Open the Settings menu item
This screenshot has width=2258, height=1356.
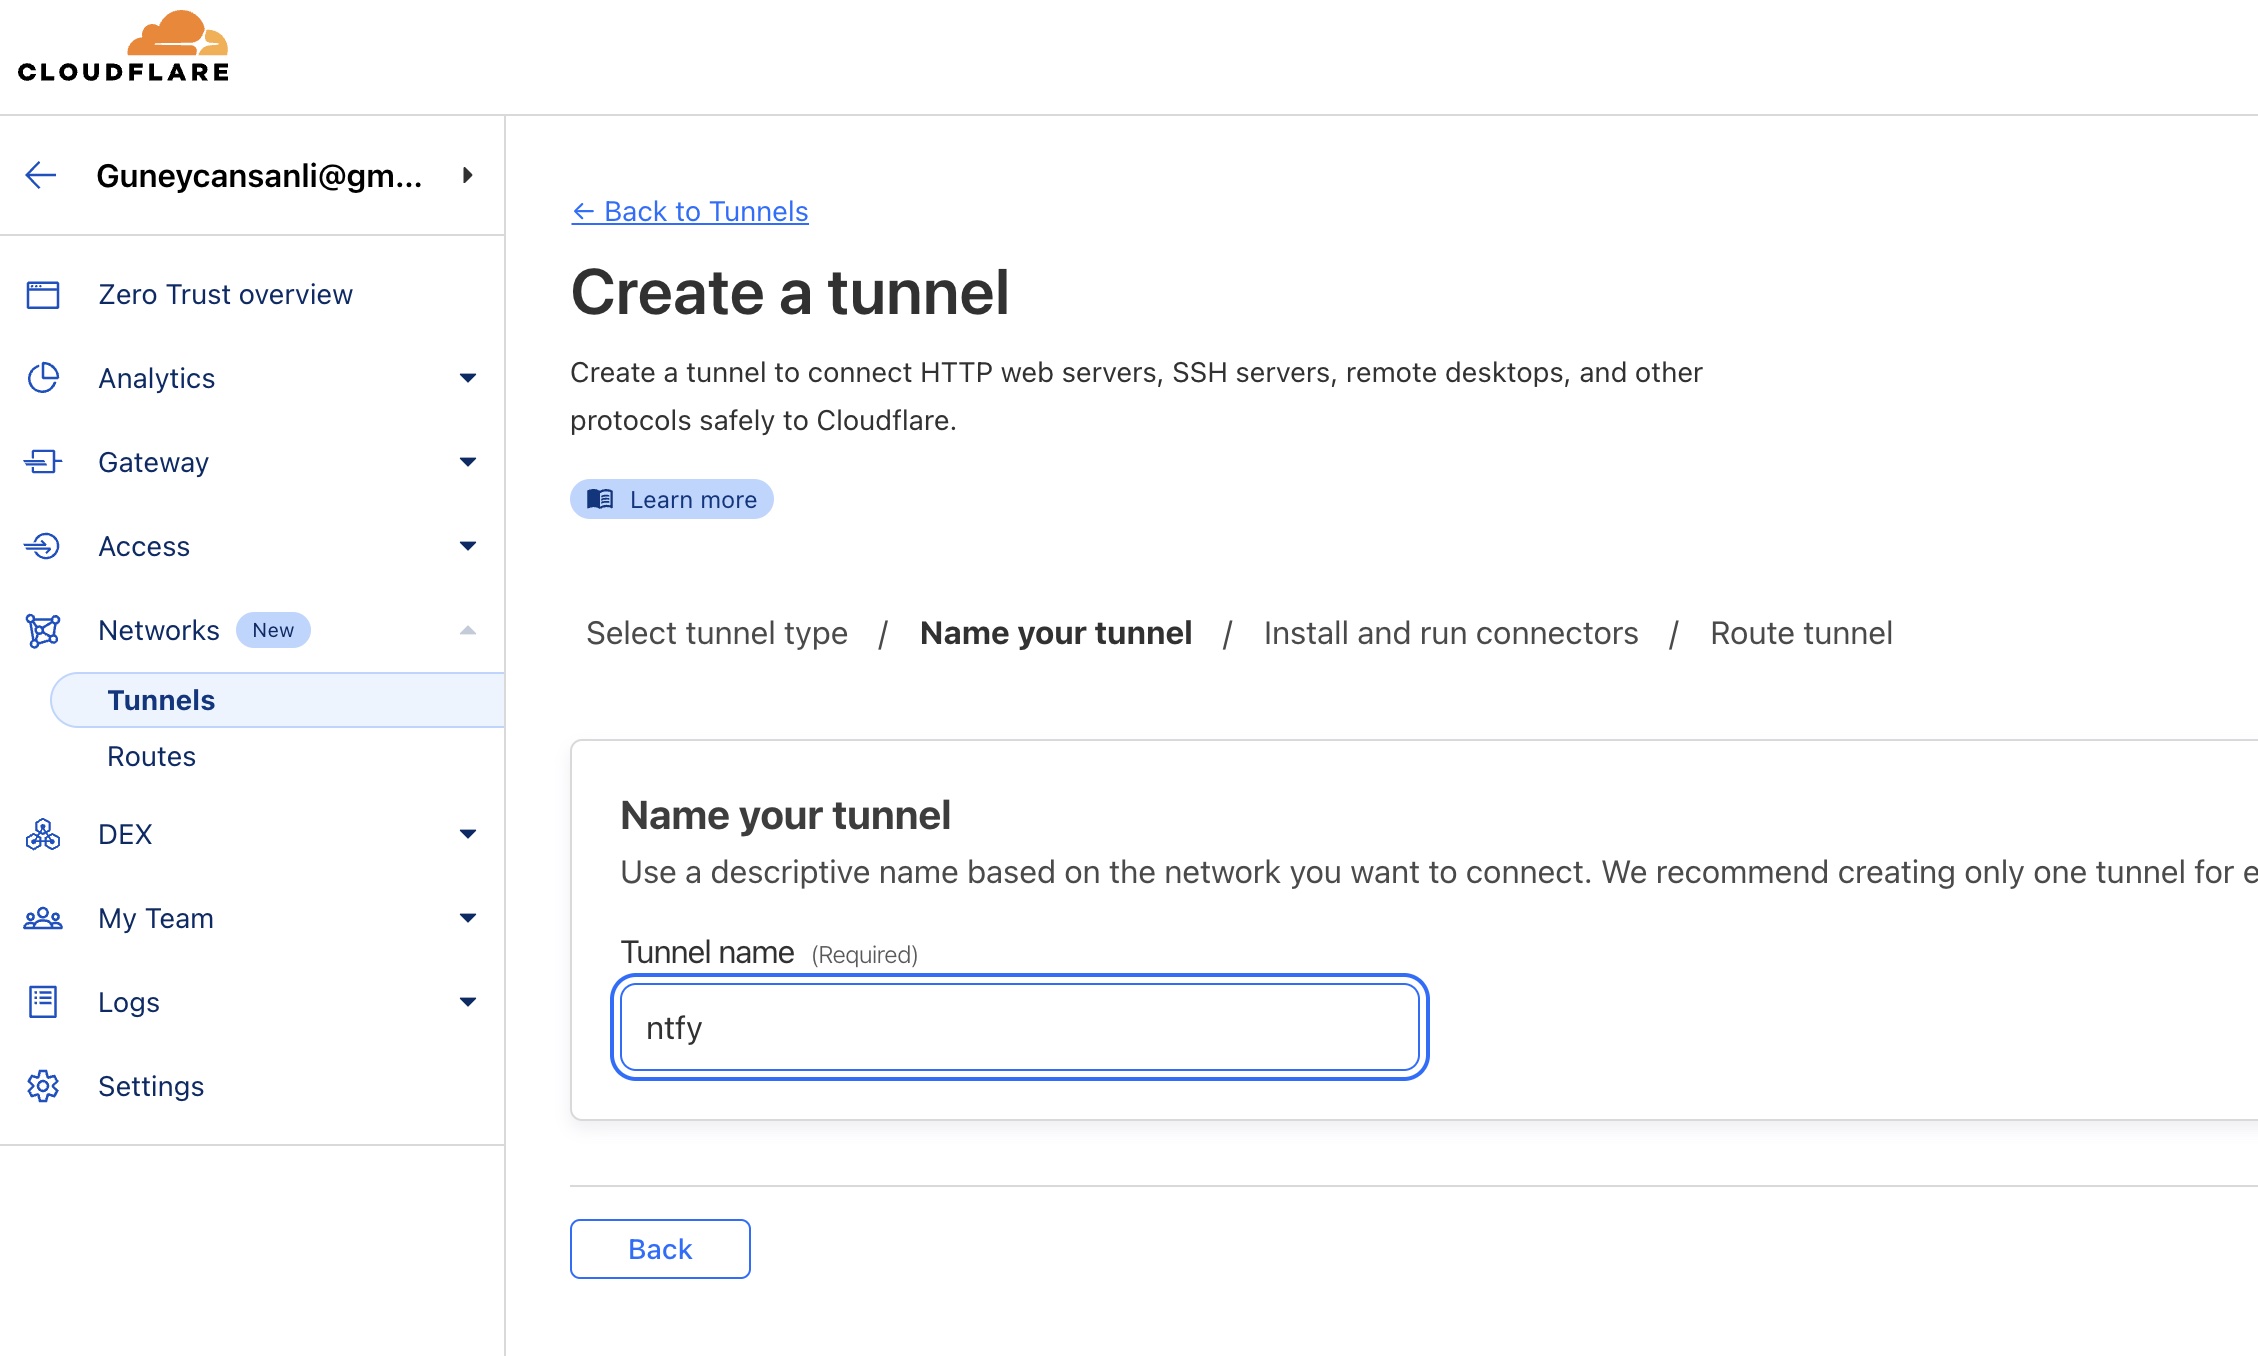coord(151,1087)
